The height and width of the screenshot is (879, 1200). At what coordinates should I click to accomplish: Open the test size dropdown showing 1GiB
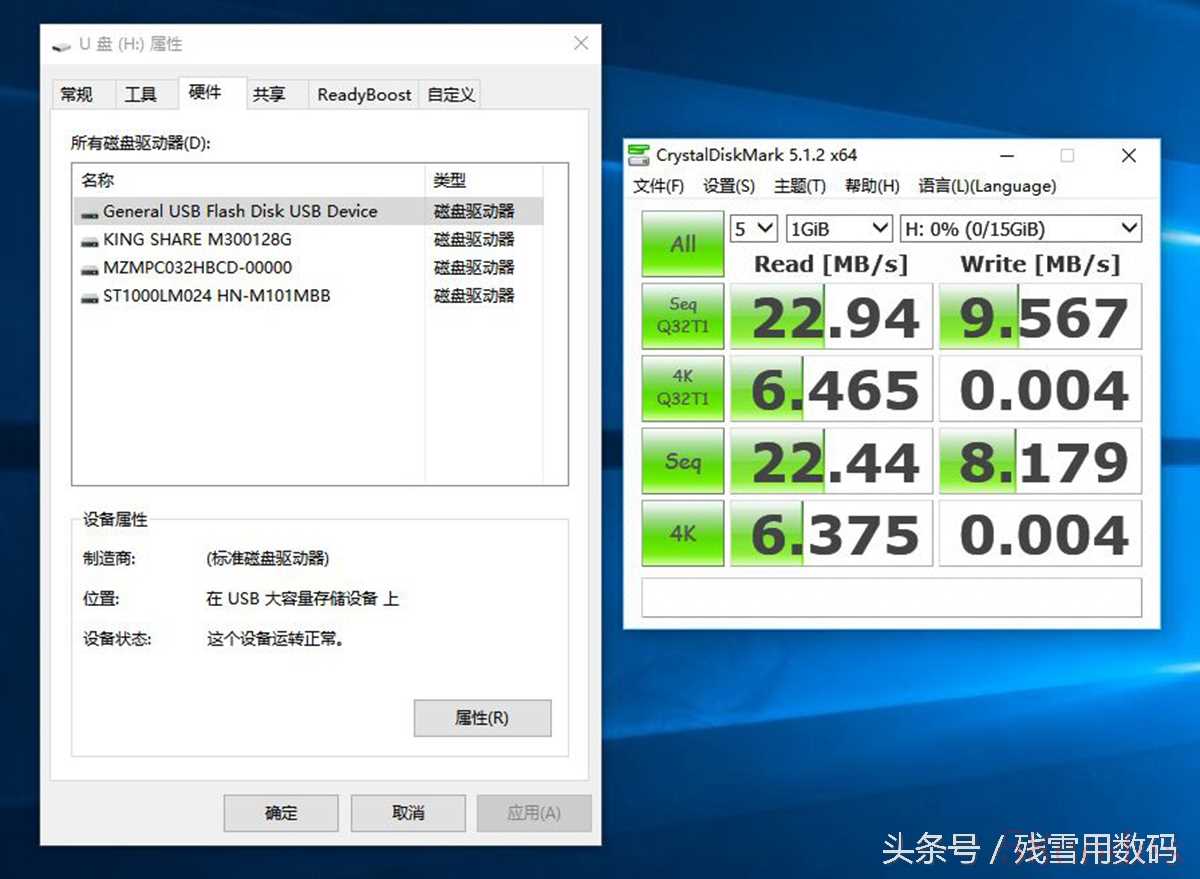click(839, 229)
